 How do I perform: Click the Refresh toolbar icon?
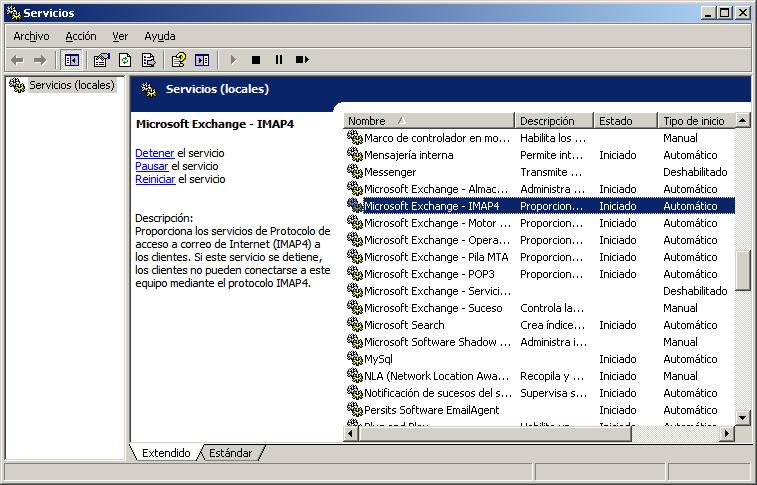(x=125, y=60)
